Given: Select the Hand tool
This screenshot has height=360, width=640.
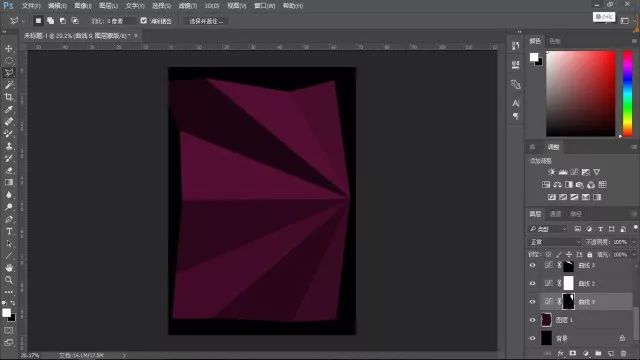Looking at the screenshot, I should pos(9,268).
